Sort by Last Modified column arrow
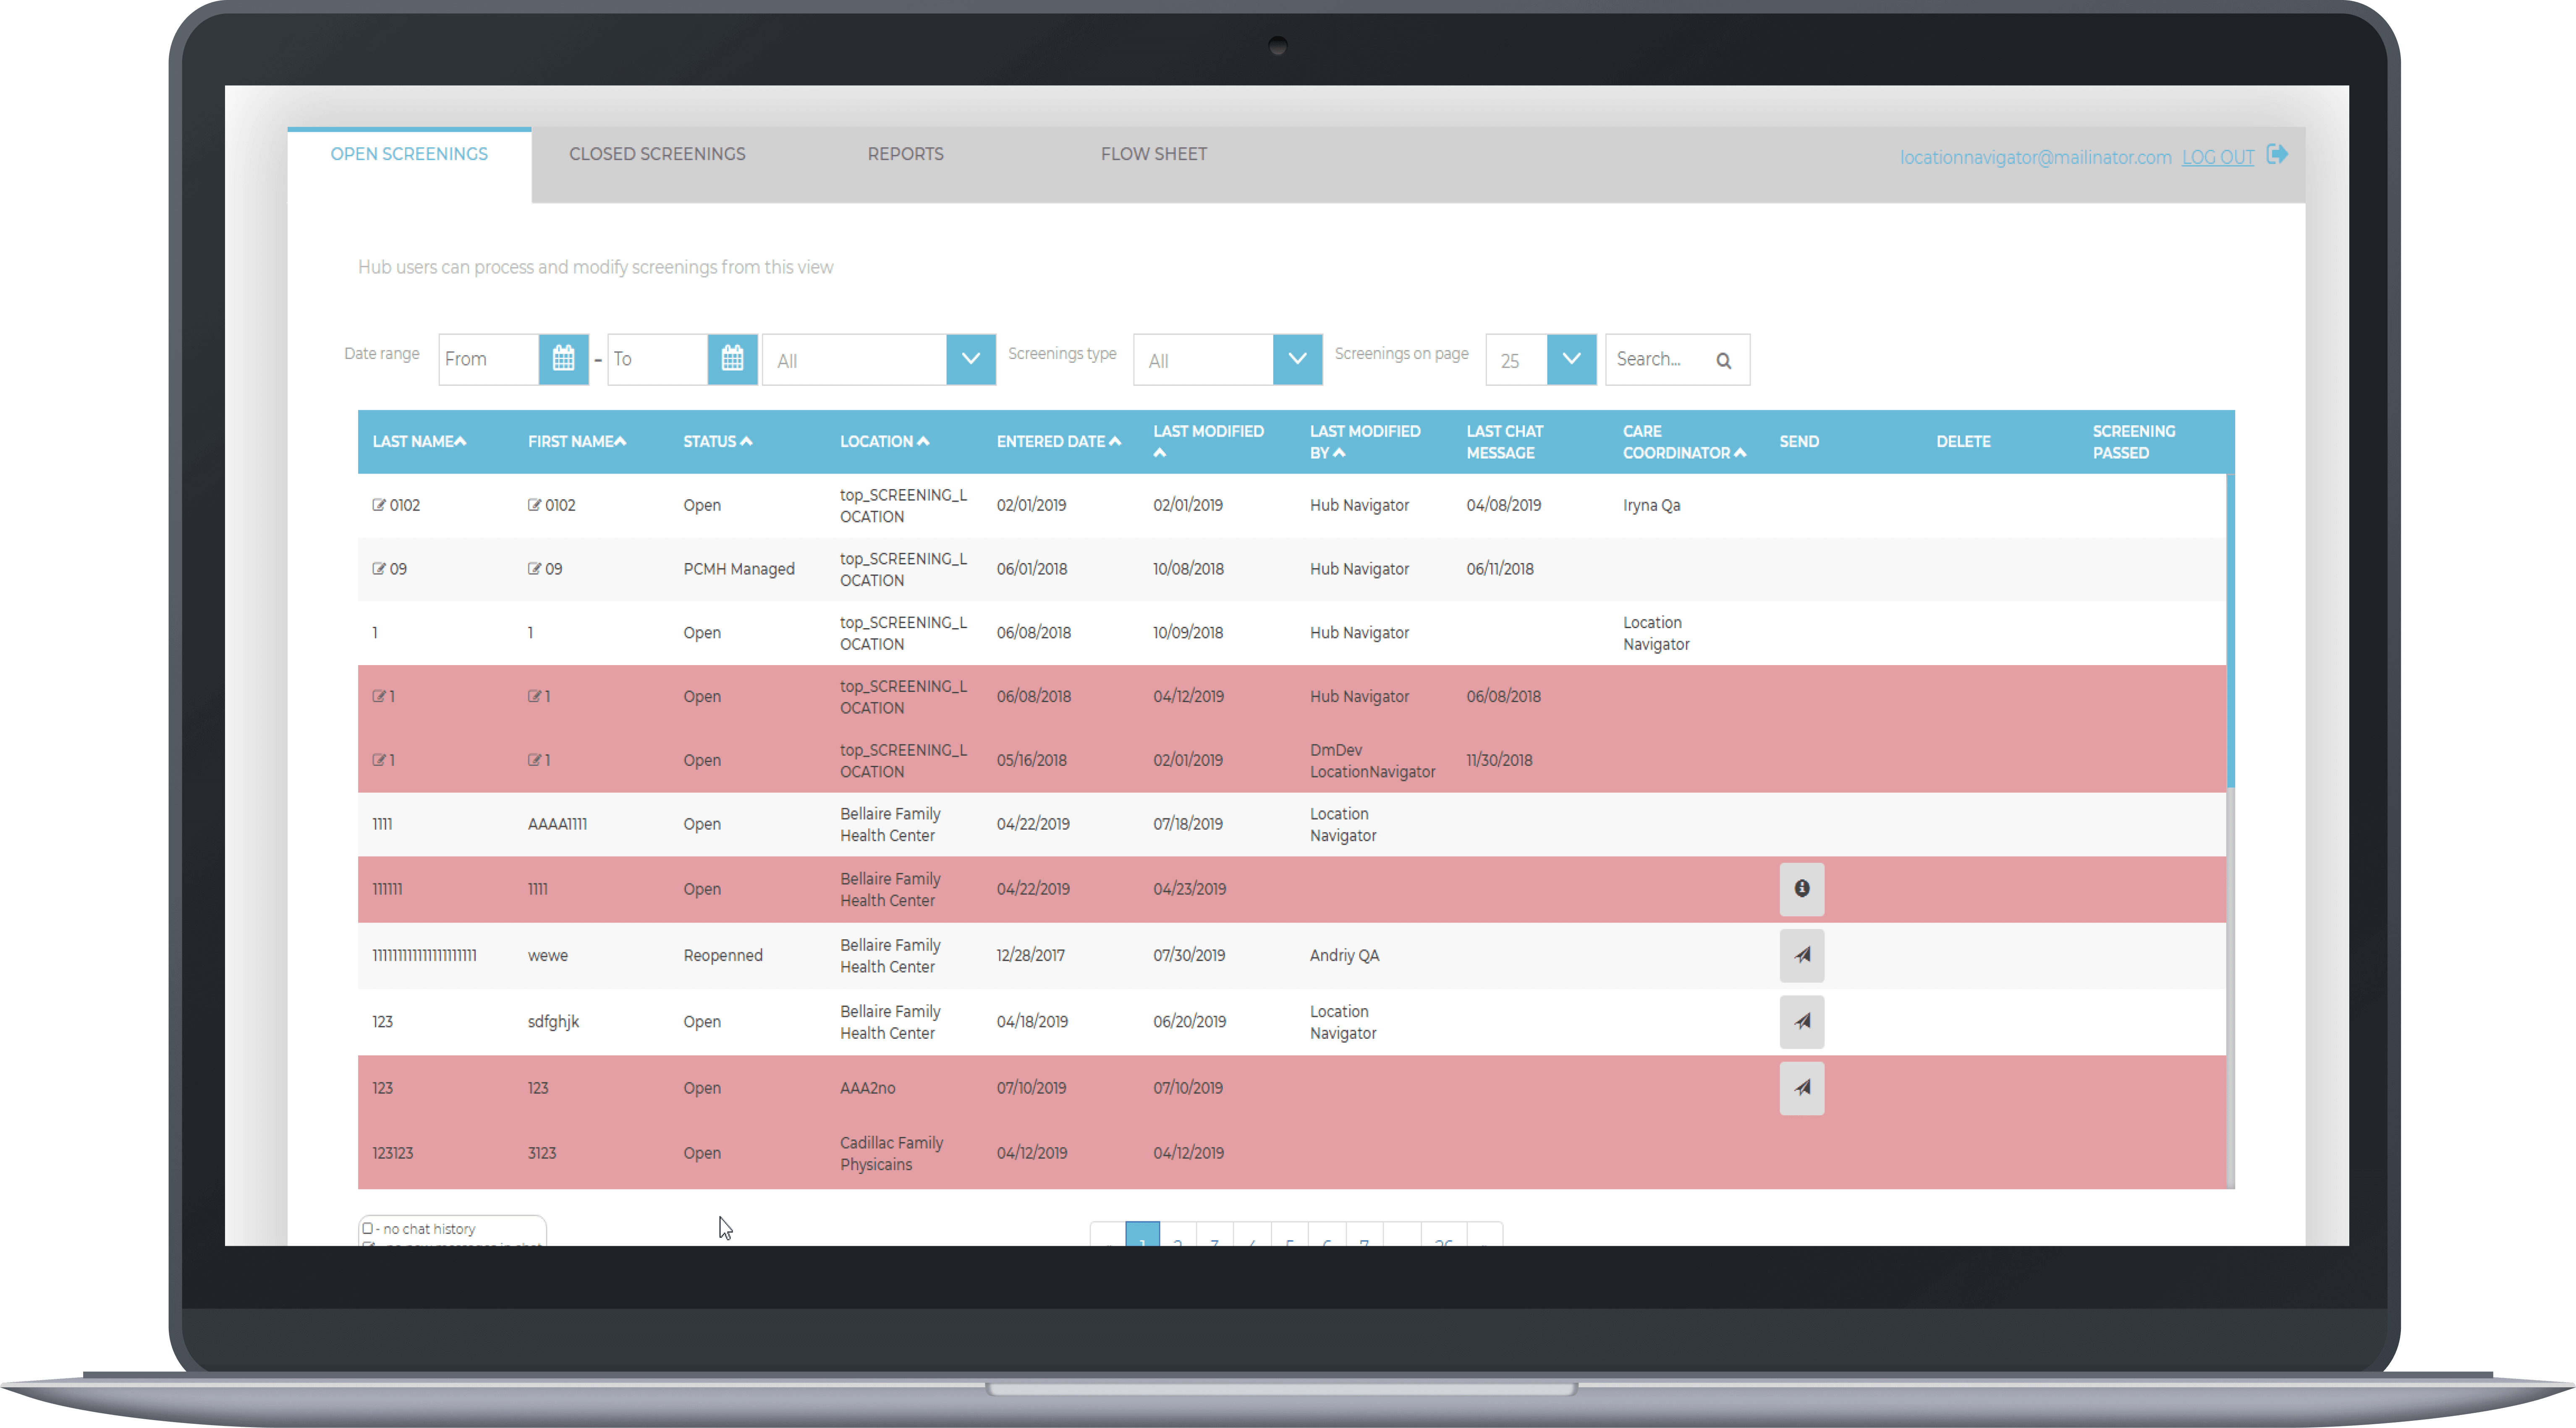 (1160, 453)
